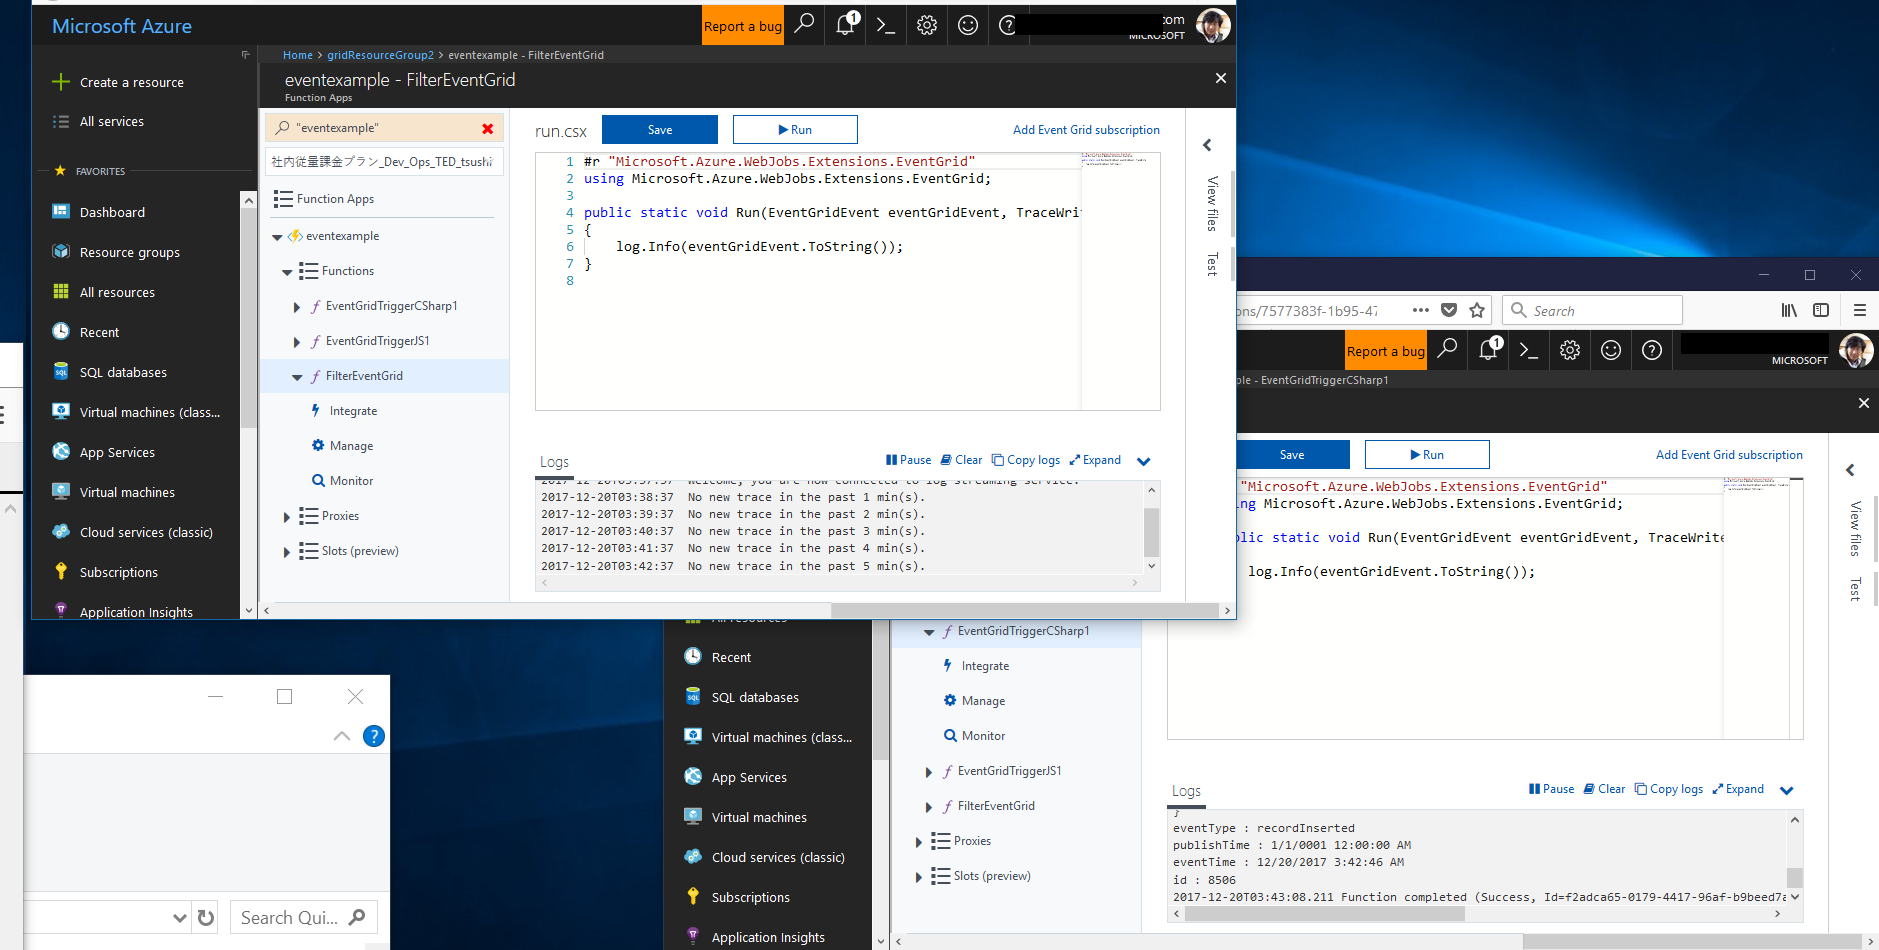Toggle Firefox sidebar icon

pos(1821,310)
